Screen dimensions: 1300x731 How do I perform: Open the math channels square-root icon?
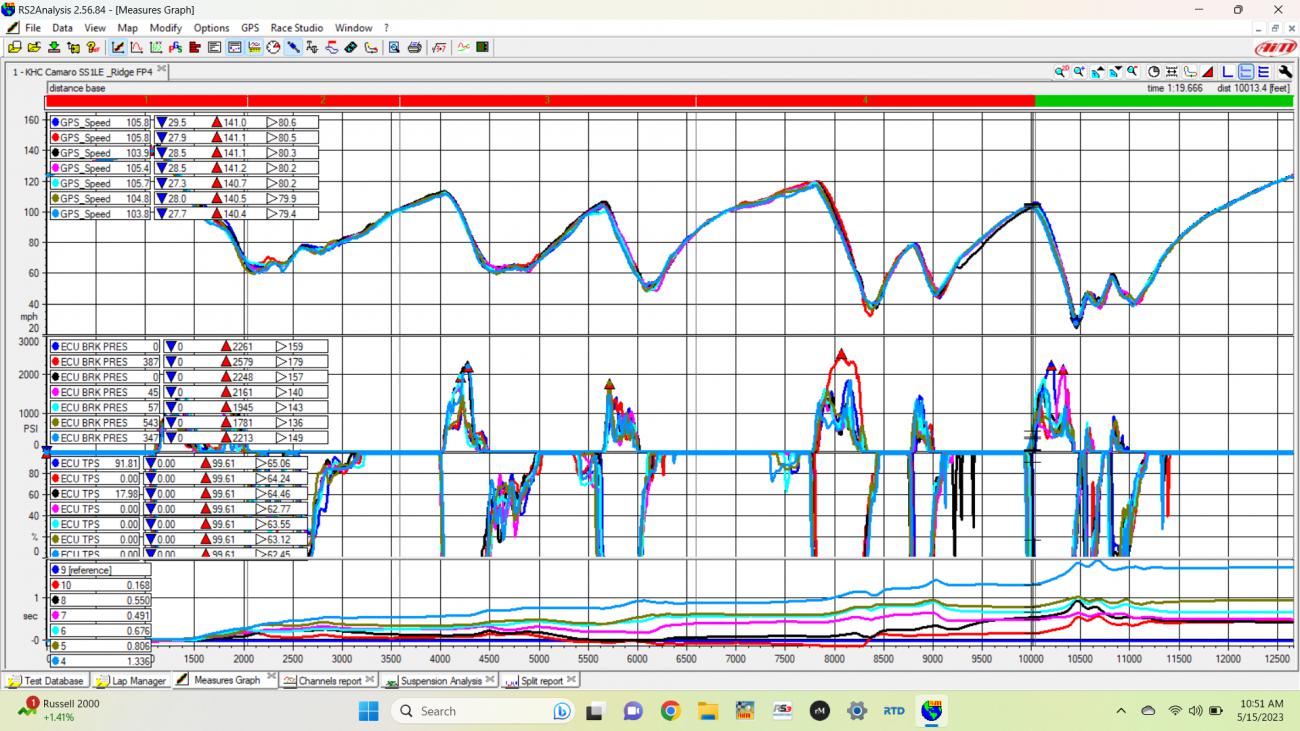[x=438, y=47]
